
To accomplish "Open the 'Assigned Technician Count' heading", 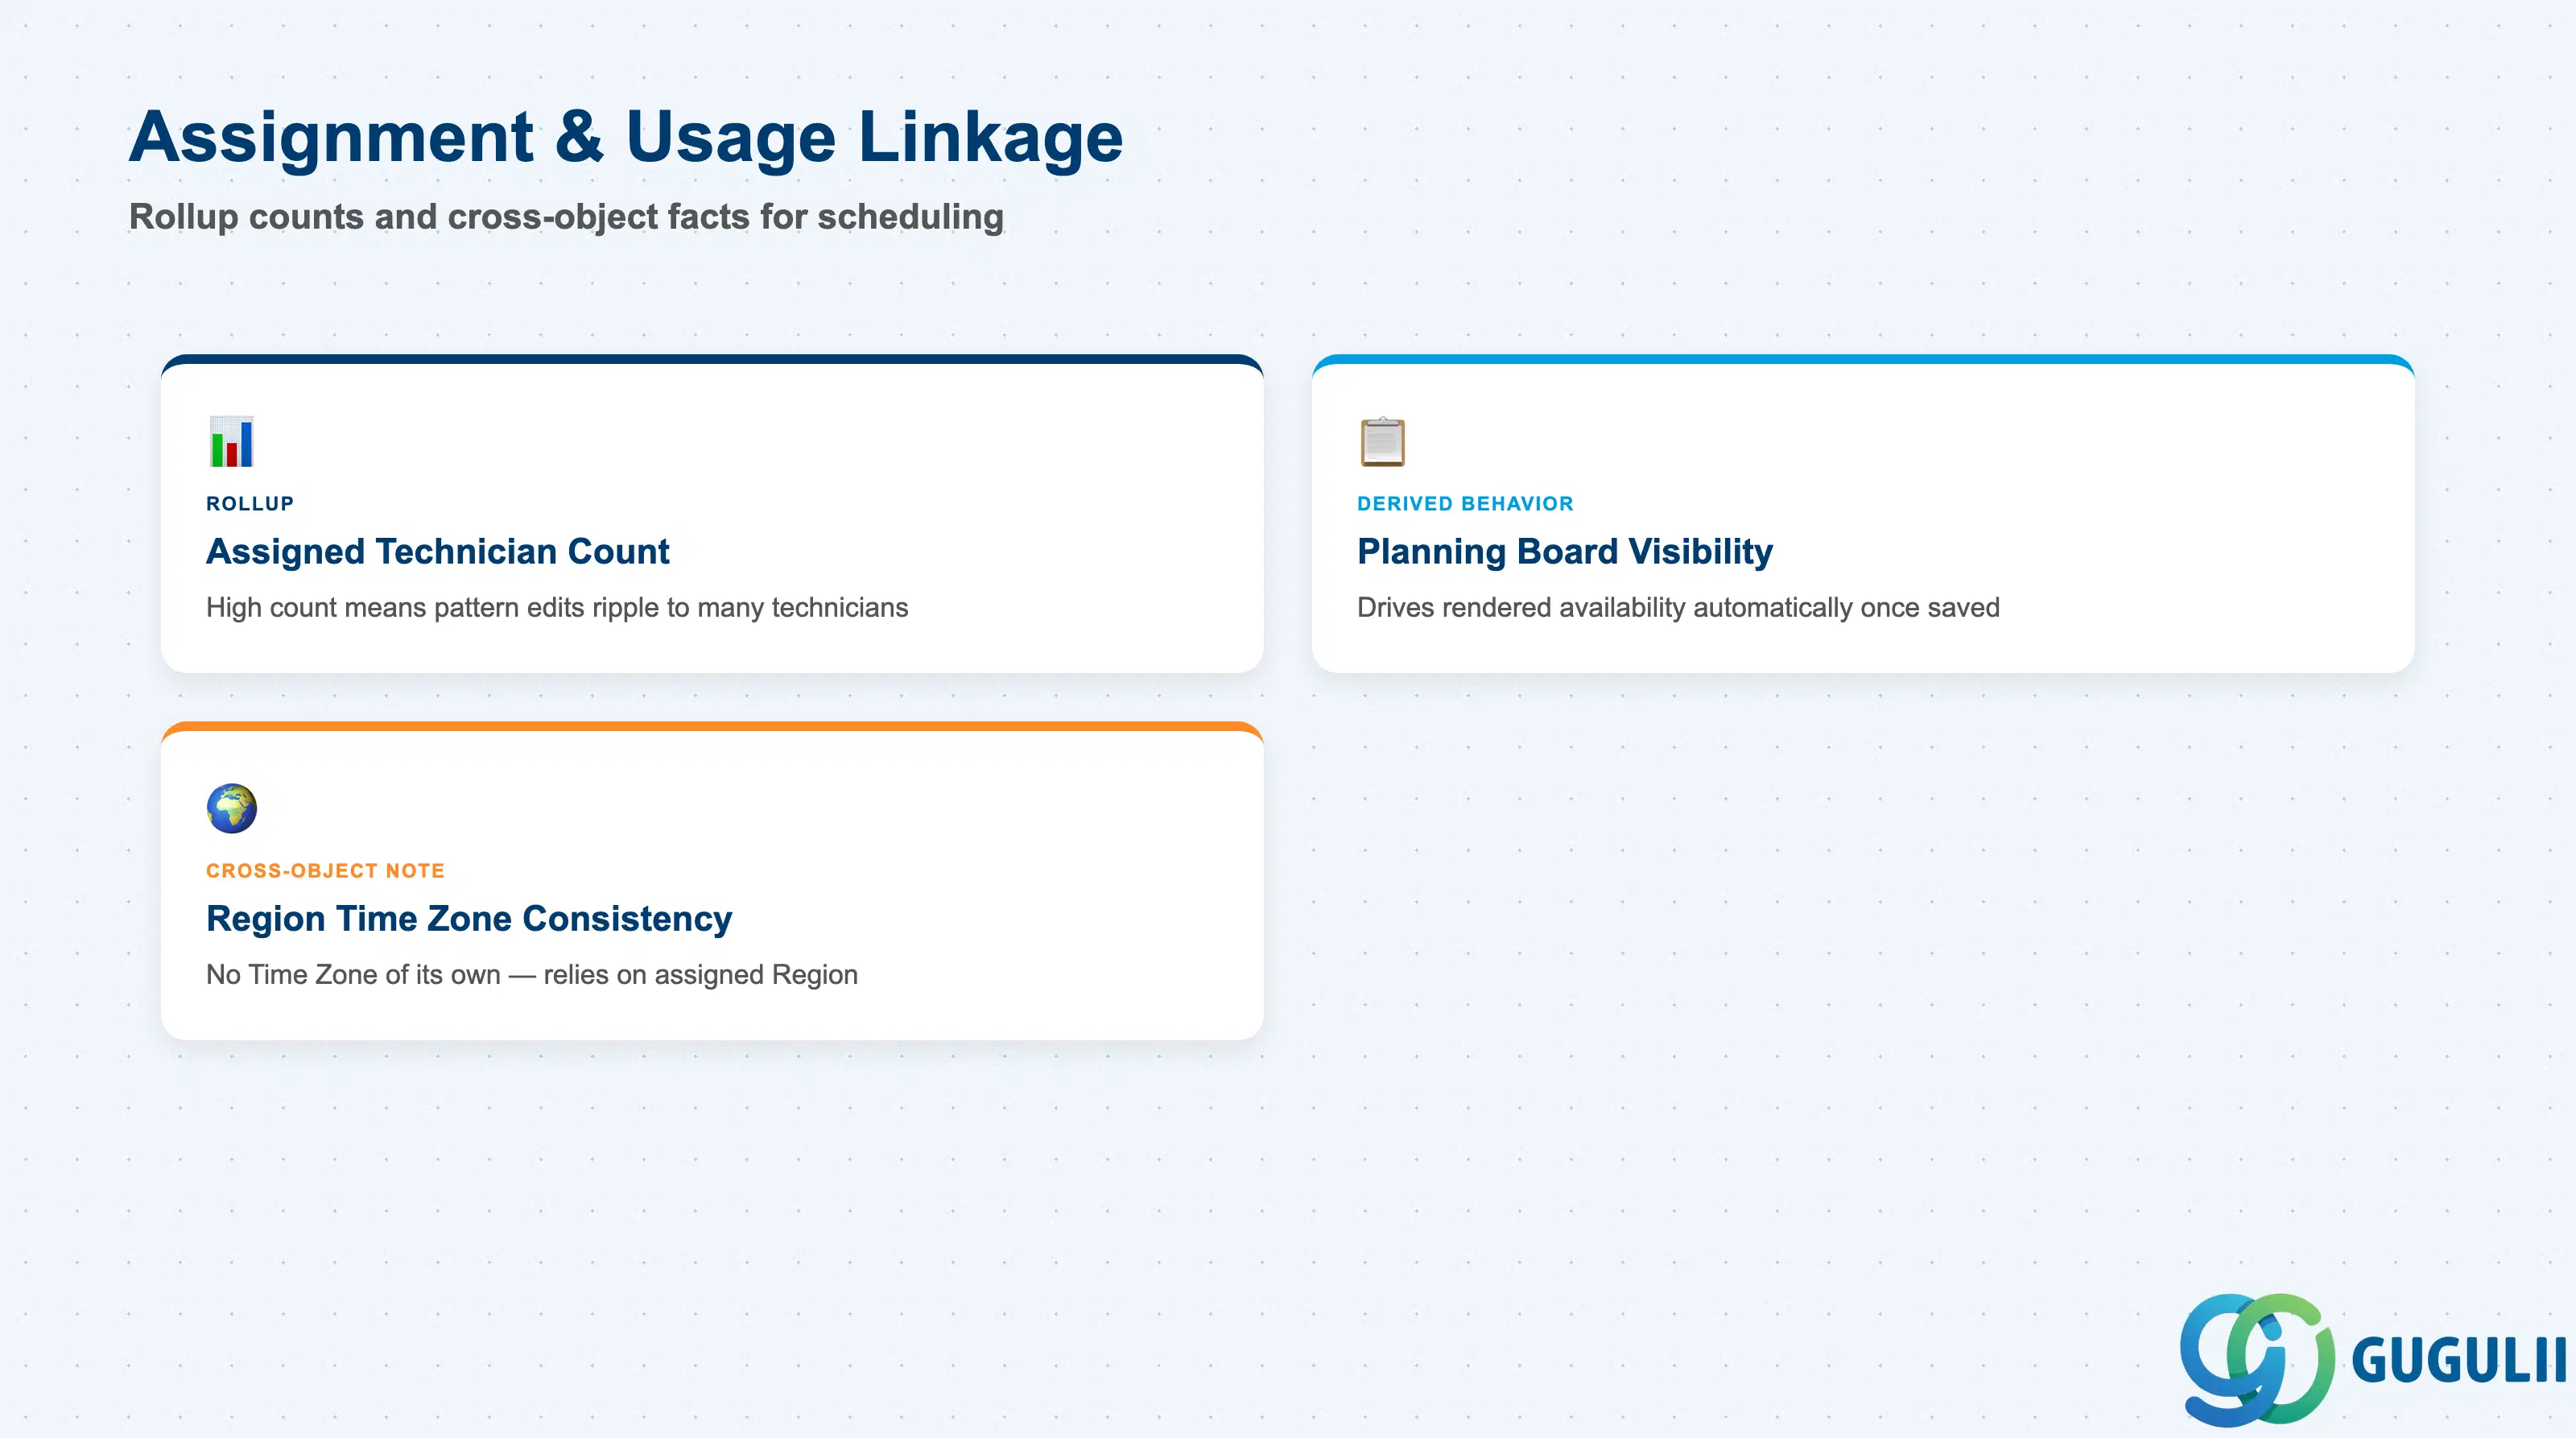I will pyautogui.click(x=438, y=551).
